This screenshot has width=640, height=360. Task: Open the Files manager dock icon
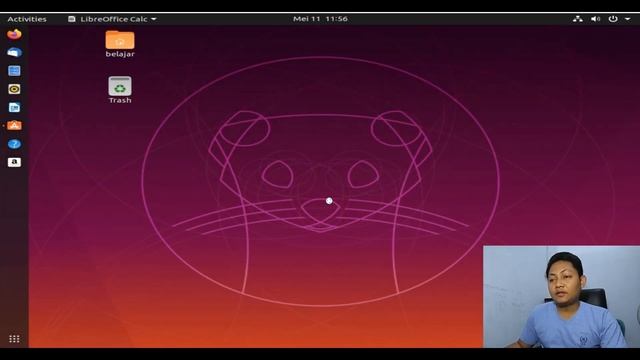coord(14,71)
